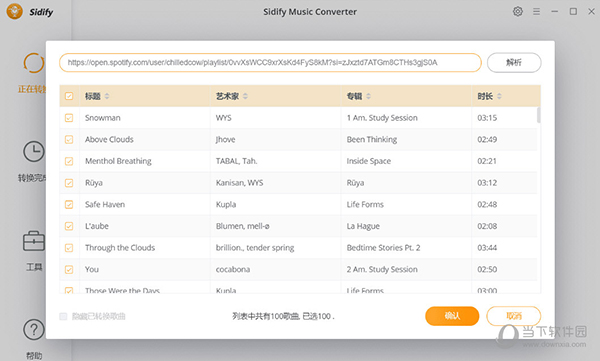Open the settings gear in title bar
The height and width of the screenshot is (361, 600).
(x=517, y=11)
